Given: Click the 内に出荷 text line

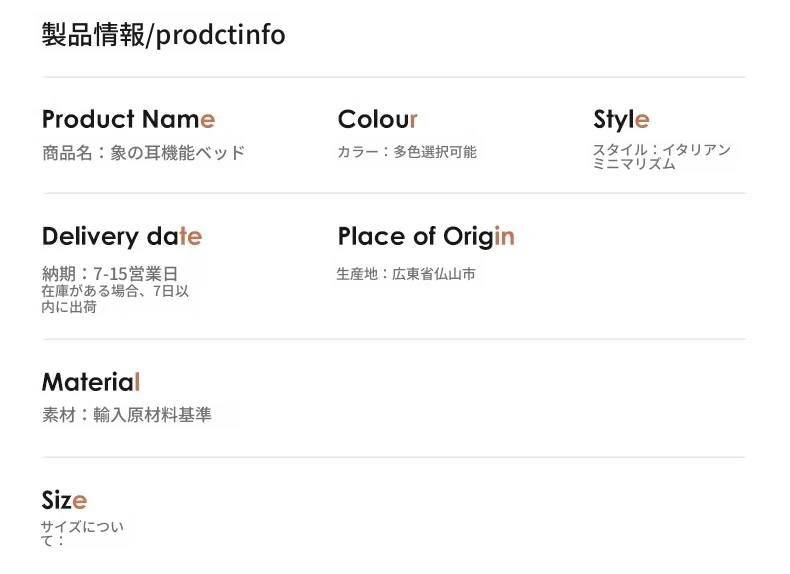Looking at the screenshot, I should click(69, 307).
